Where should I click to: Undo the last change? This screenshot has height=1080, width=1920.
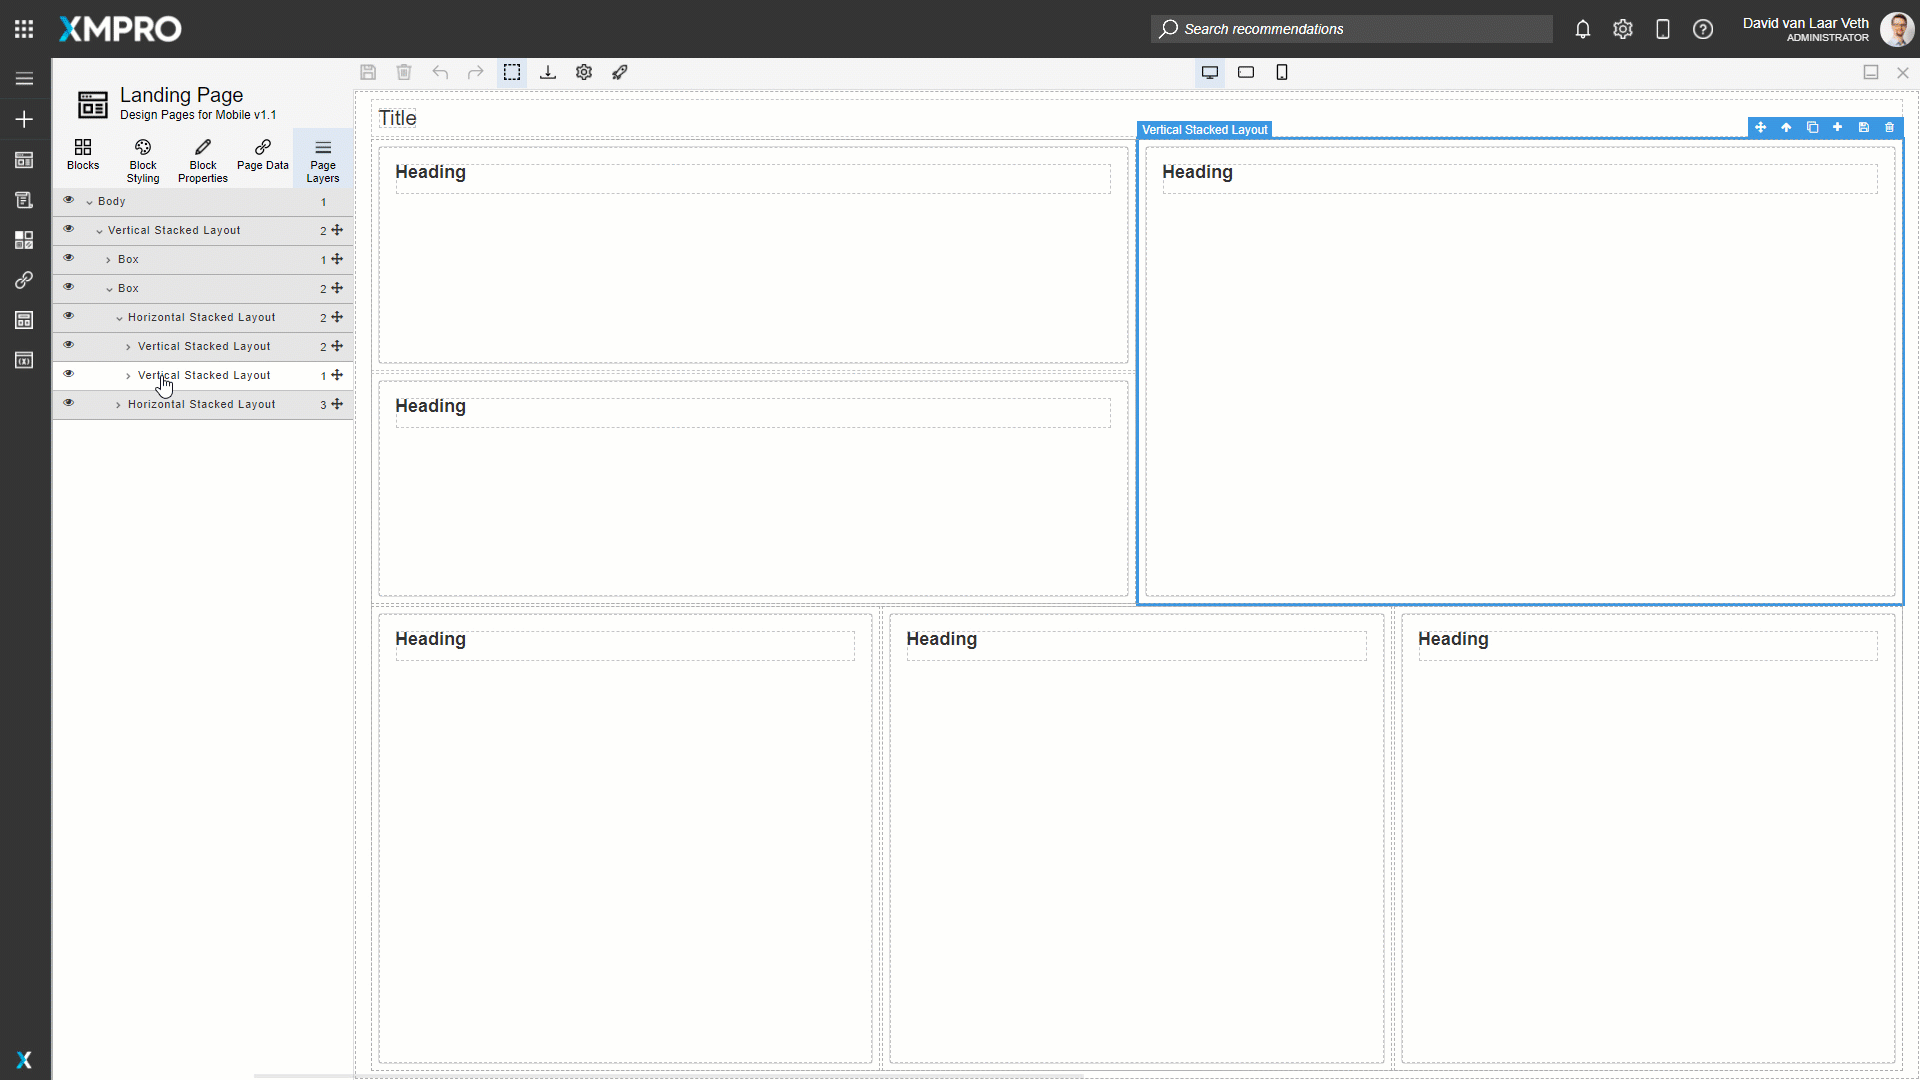440,72
